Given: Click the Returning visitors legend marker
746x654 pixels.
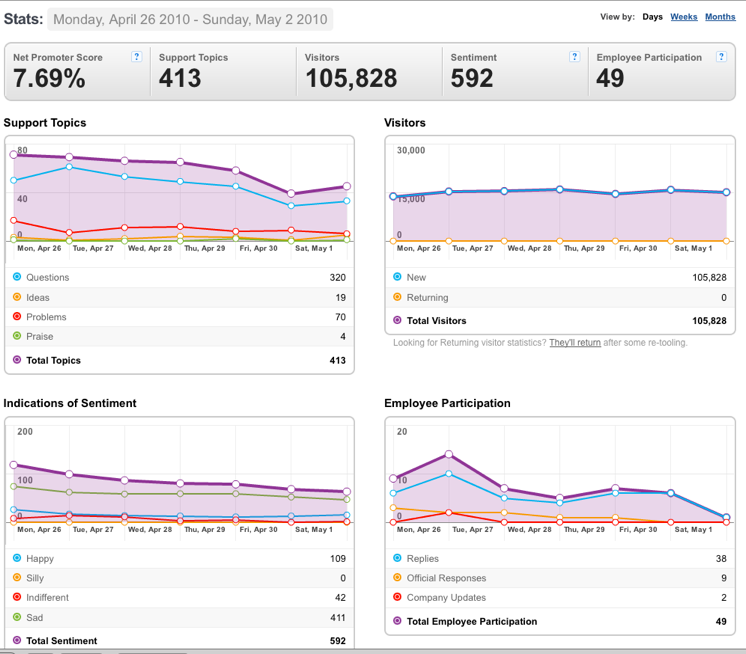Looking at the screenshot, I should [397, 297].
